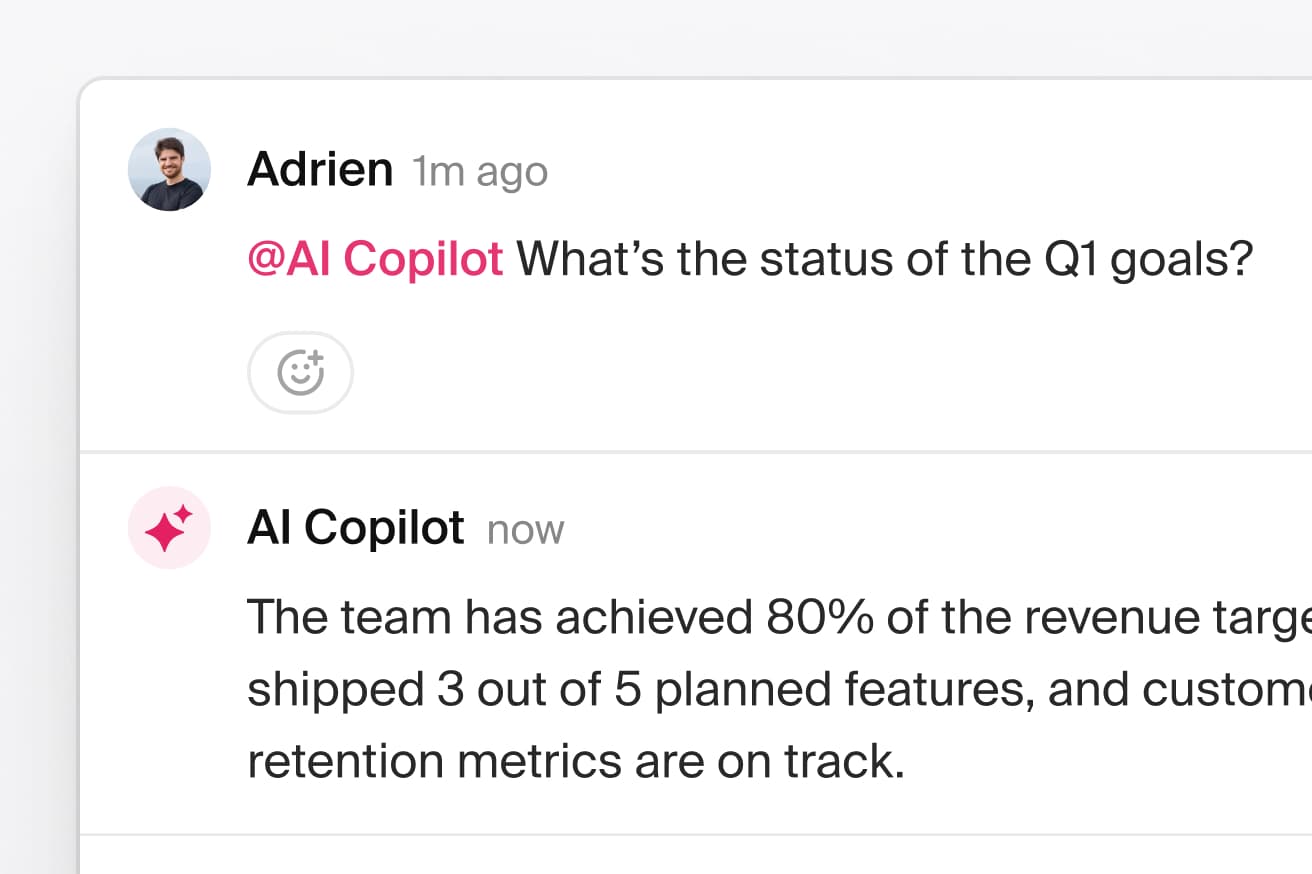Click the "1m ago" timestamp
The width and height of the screenshot is (1312, 874).
coord(480,172)
